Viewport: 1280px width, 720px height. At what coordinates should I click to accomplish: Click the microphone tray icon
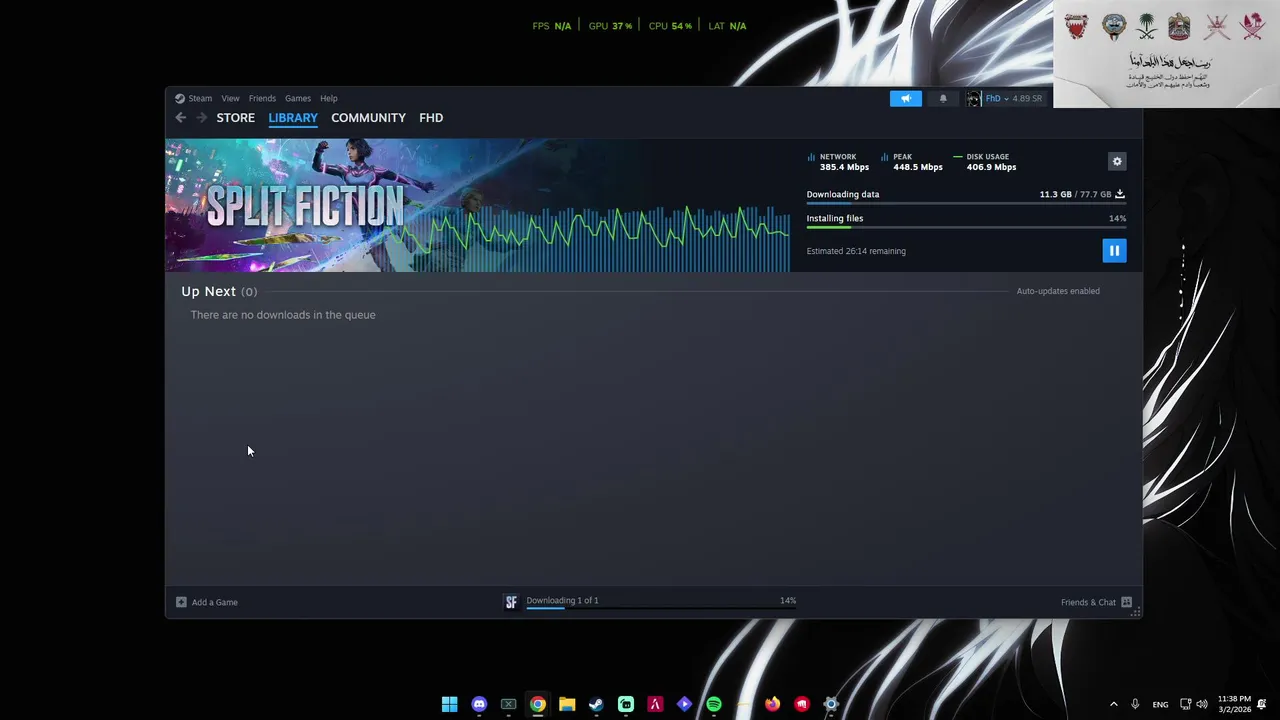pyautogui.click(x=1135, y=704)
